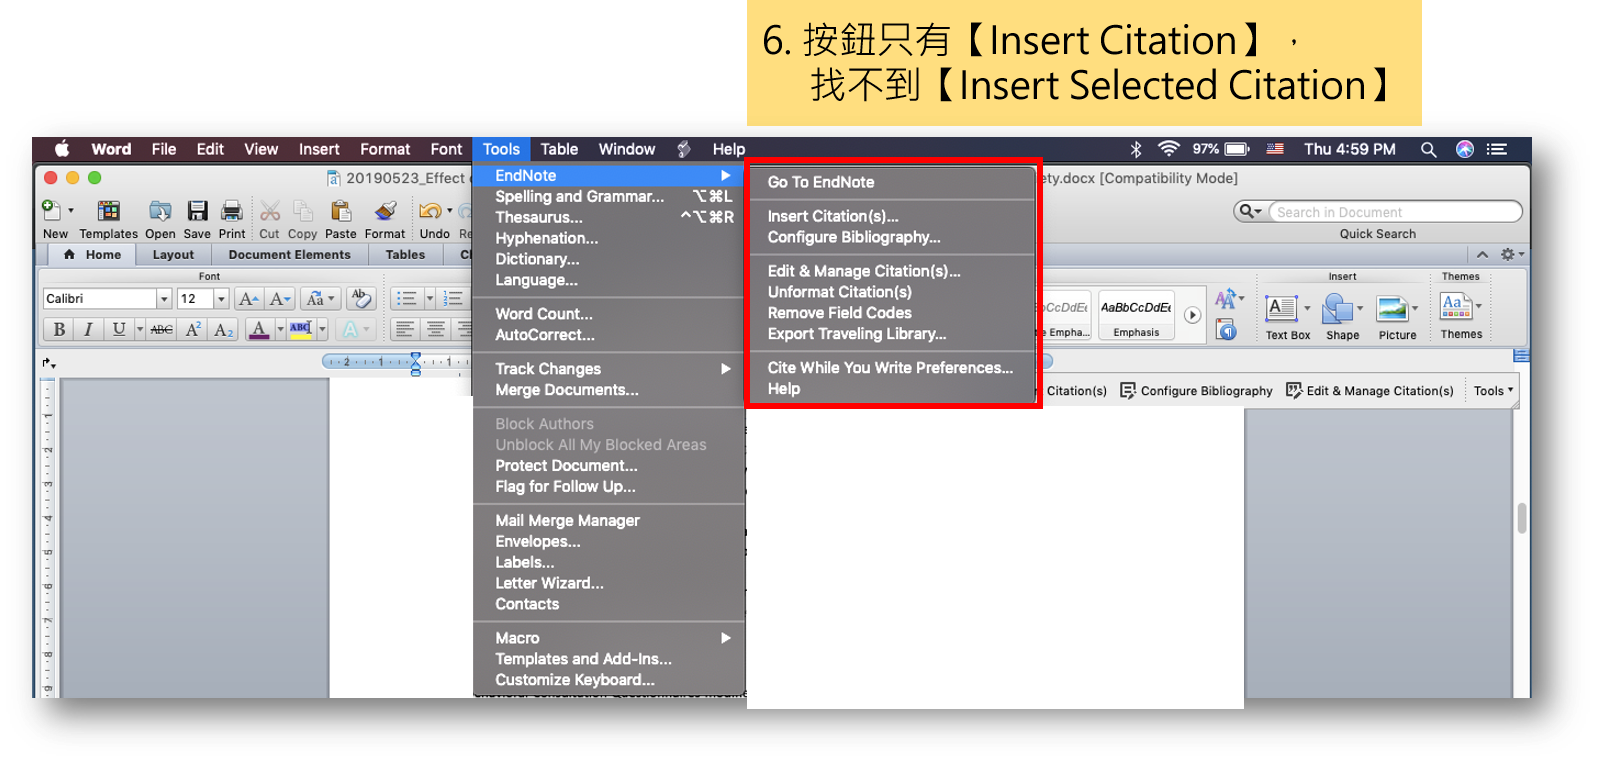Select the Format painter brush icon
This screenshot has height=763, width=1597.
[x=385, y=211]
